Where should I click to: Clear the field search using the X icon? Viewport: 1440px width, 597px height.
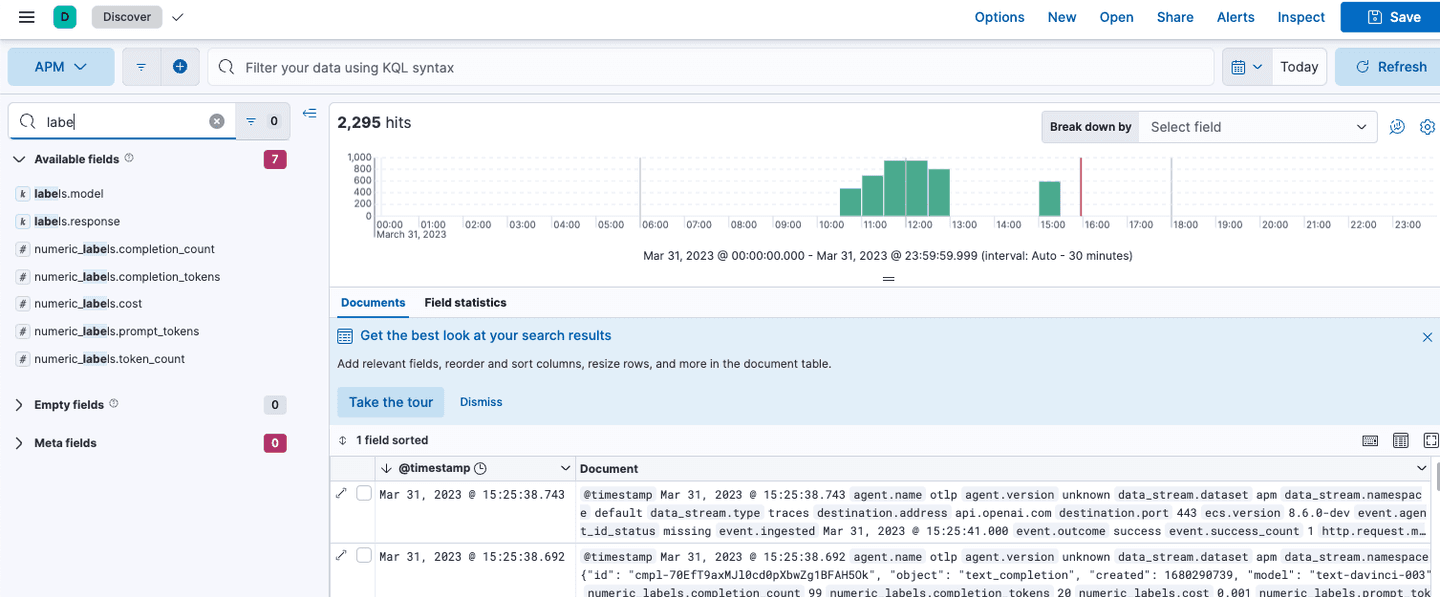coord(217,120)
